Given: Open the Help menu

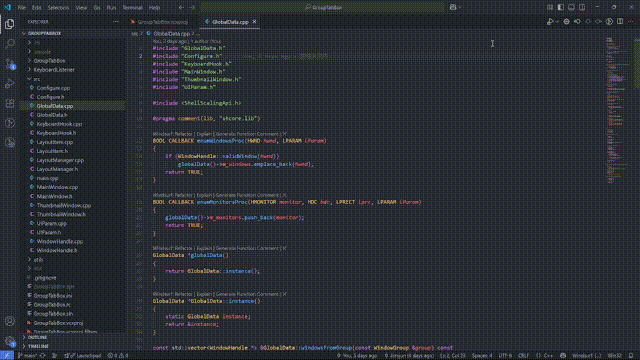Looking at the screenshot, I should [154, 7].
